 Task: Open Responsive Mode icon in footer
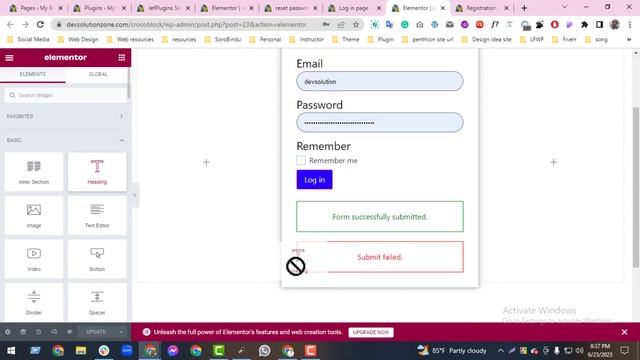[x=54, y=332]
